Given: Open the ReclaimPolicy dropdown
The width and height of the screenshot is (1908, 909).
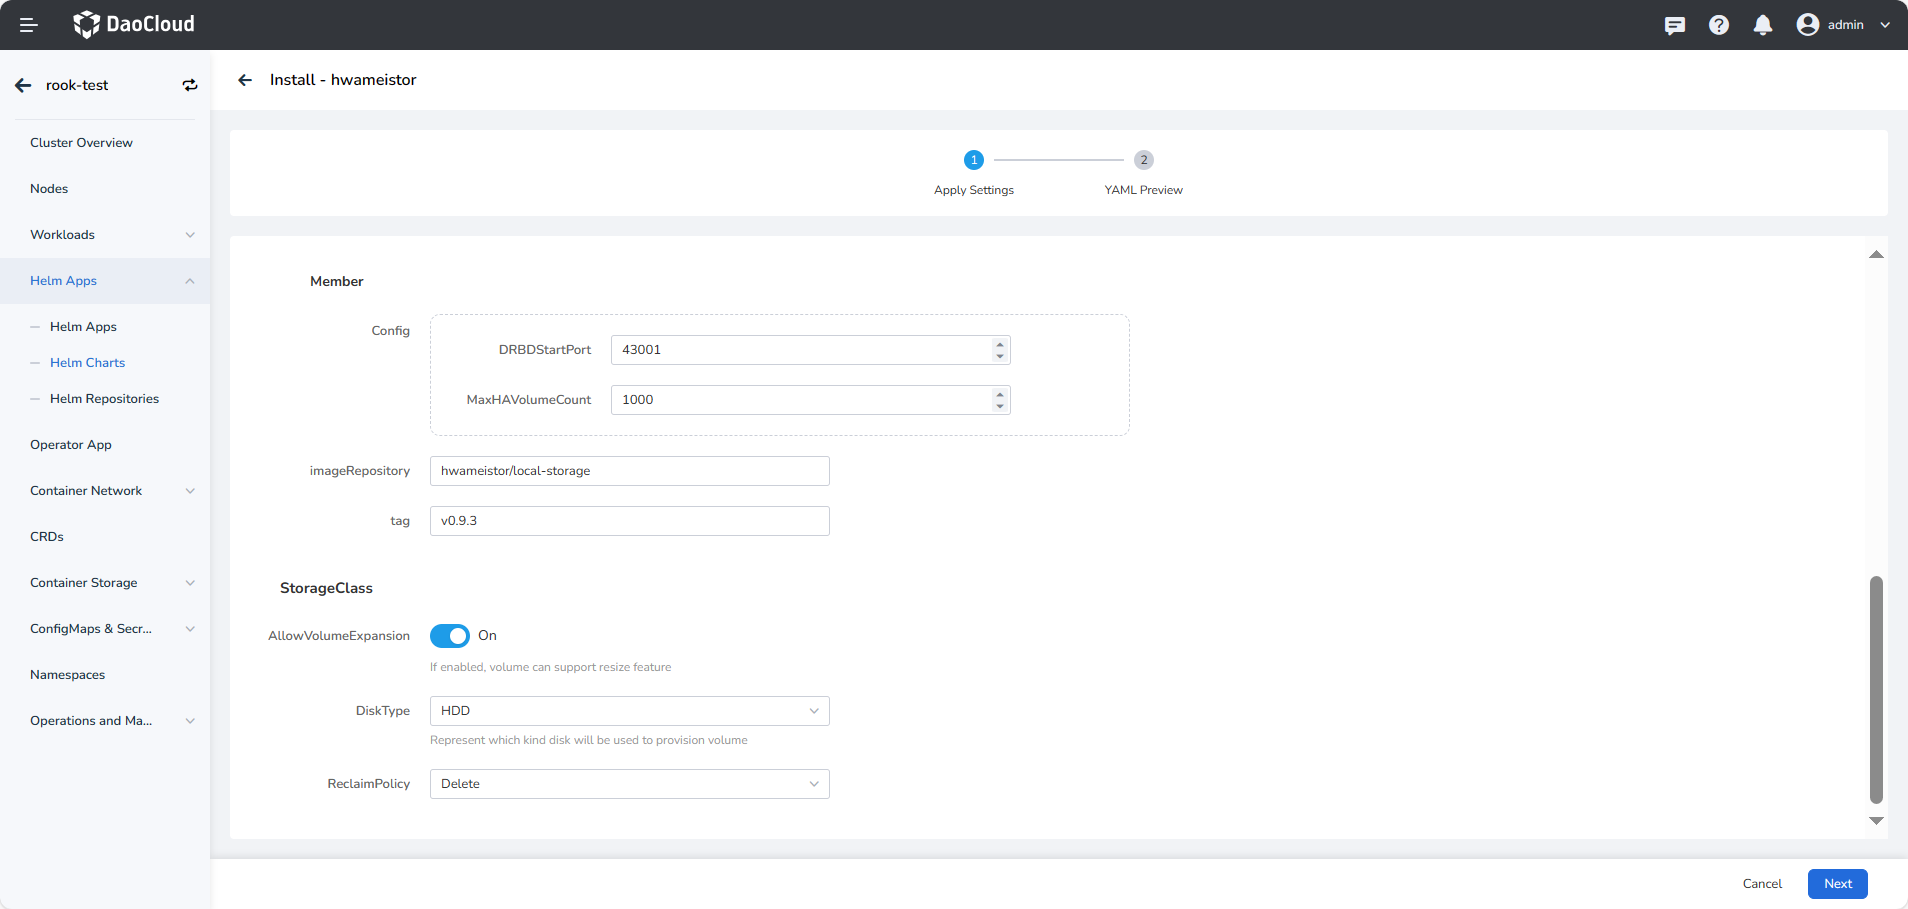Looking at the screenshot, I should tap(629, 784).
